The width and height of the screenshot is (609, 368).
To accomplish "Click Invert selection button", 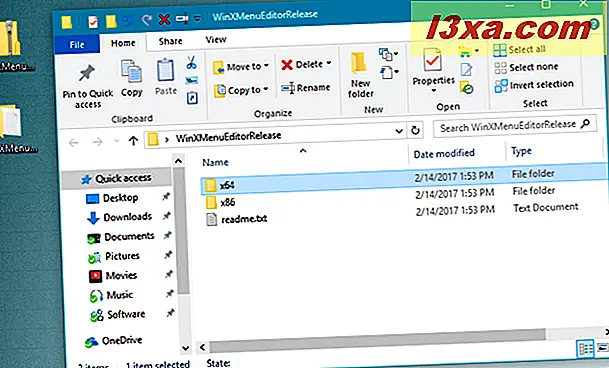I will [534, 85].
